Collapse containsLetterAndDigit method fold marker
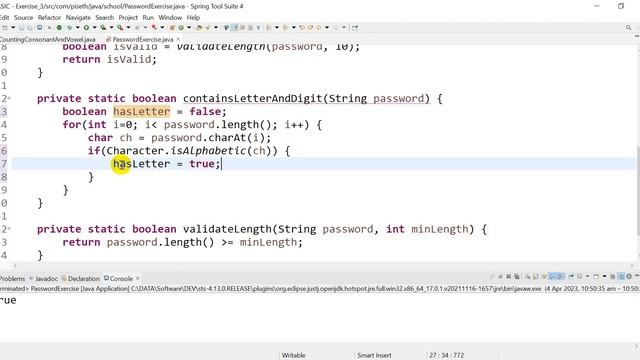Image resolution: width=640 pixels, height=360 pixels. [x=9, y=98]
